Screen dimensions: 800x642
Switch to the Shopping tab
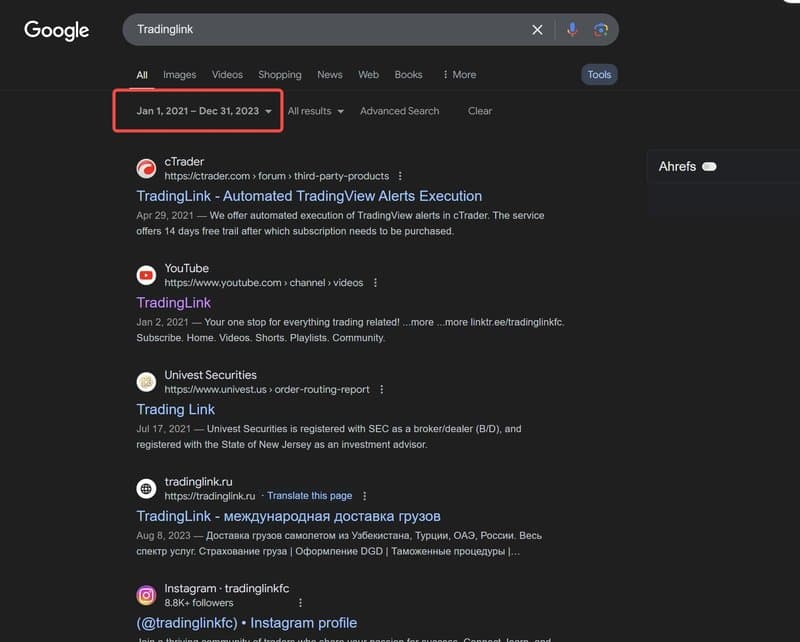(279, 74)
